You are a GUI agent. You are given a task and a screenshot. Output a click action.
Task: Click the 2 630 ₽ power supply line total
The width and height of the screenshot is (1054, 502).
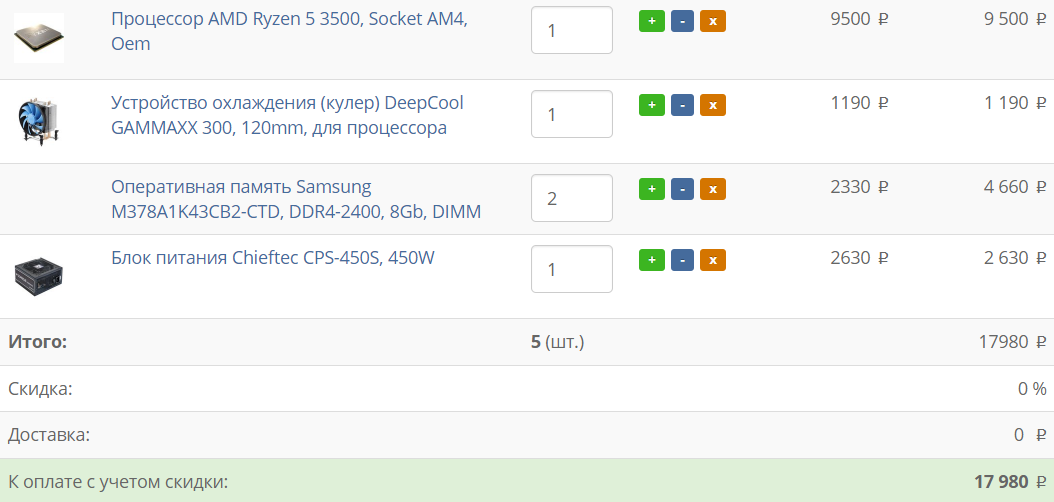coord(1015,258)
